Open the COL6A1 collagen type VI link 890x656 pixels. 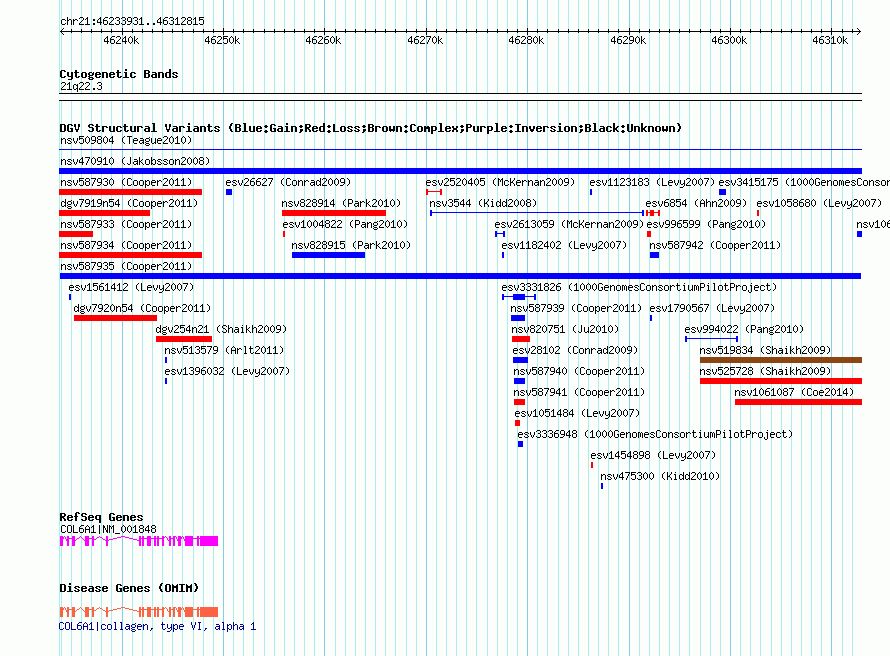(157, 626)
